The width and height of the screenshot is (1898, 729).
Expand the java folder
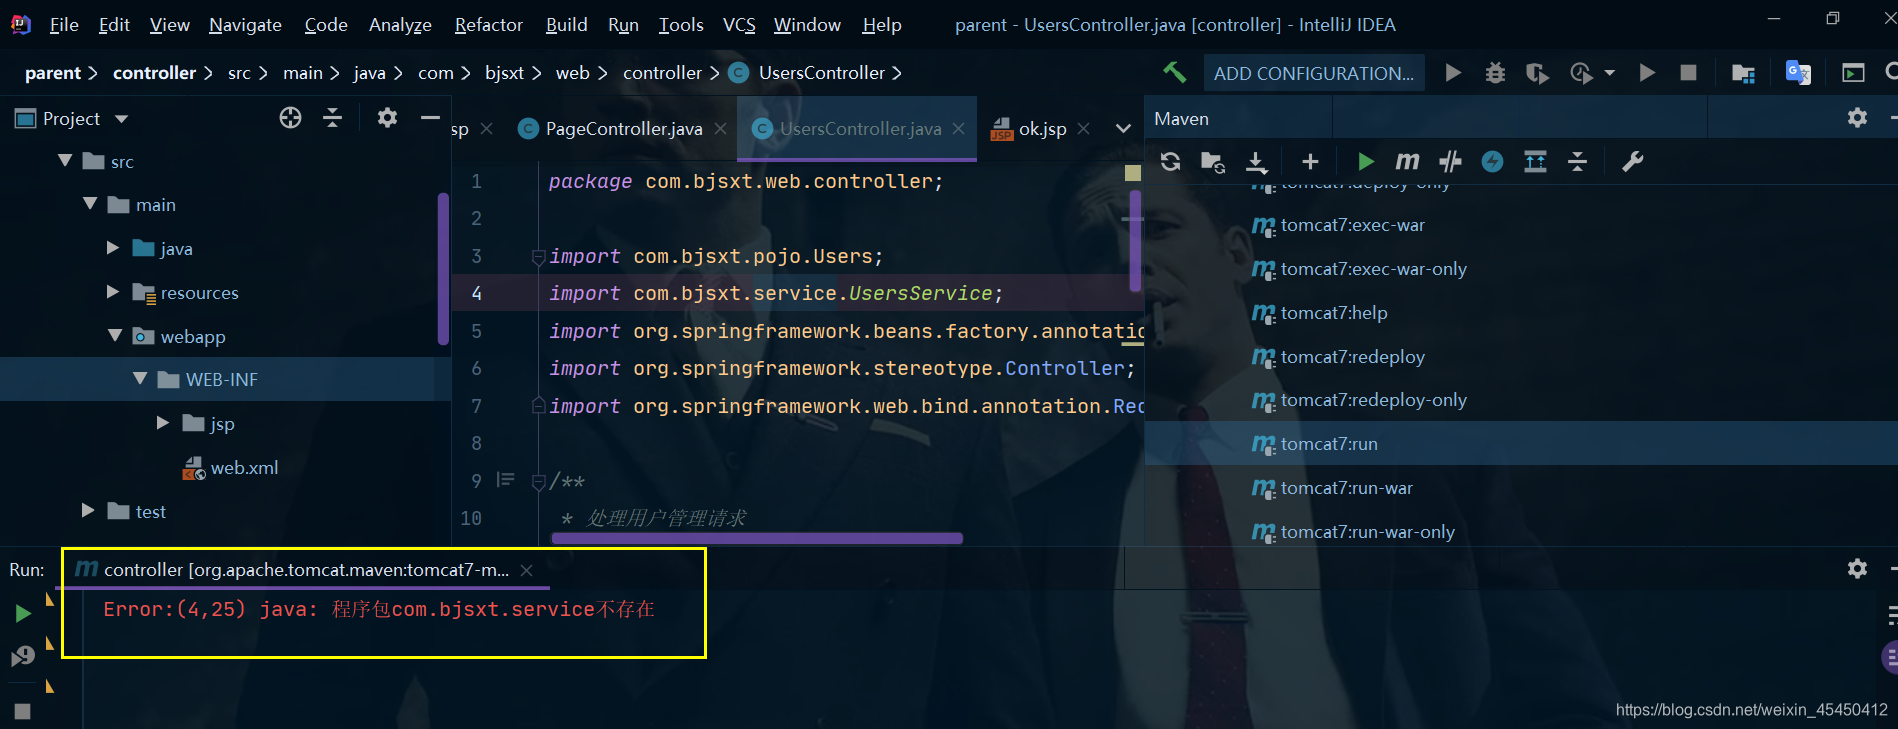point(113,247)
